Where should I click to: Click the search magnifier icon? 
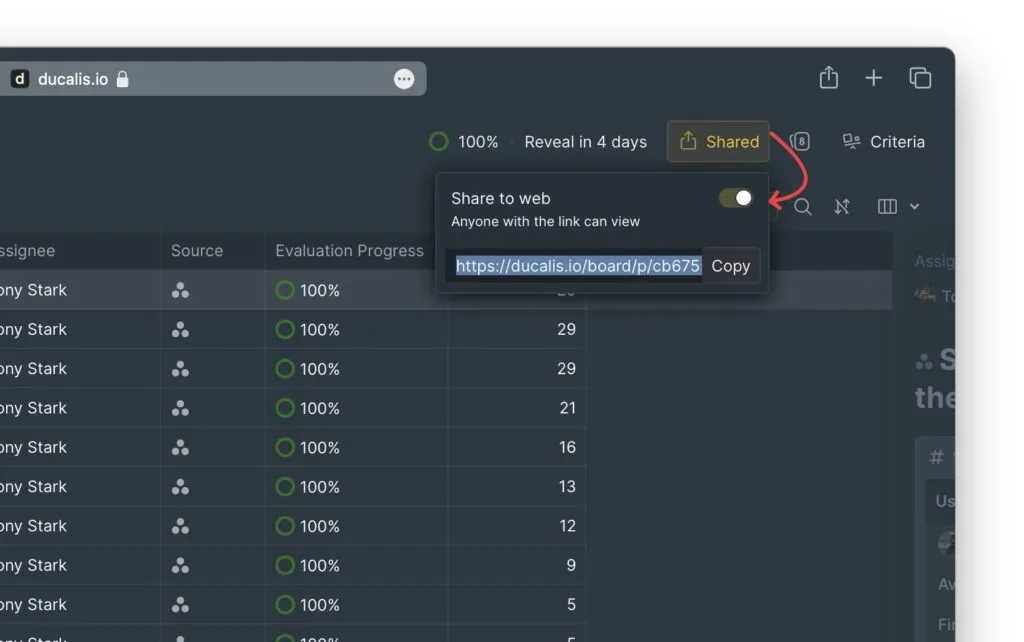803,207
